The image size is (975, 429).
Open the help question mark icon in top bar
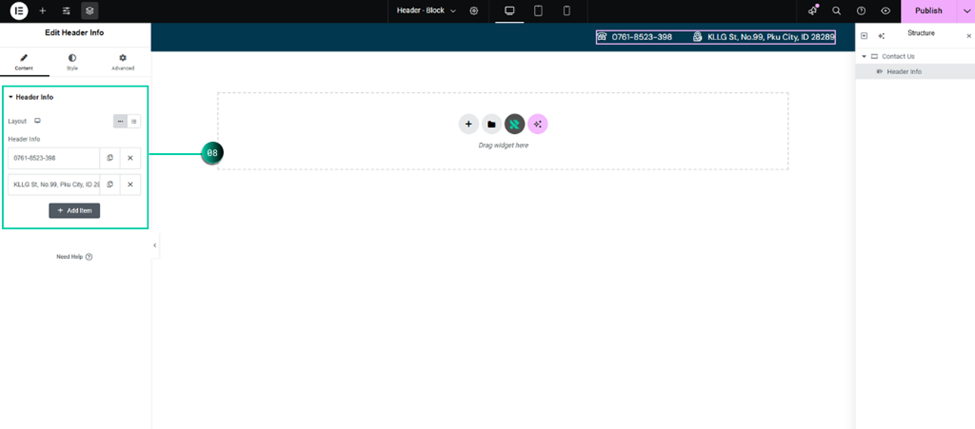click(x=861, y=11)
